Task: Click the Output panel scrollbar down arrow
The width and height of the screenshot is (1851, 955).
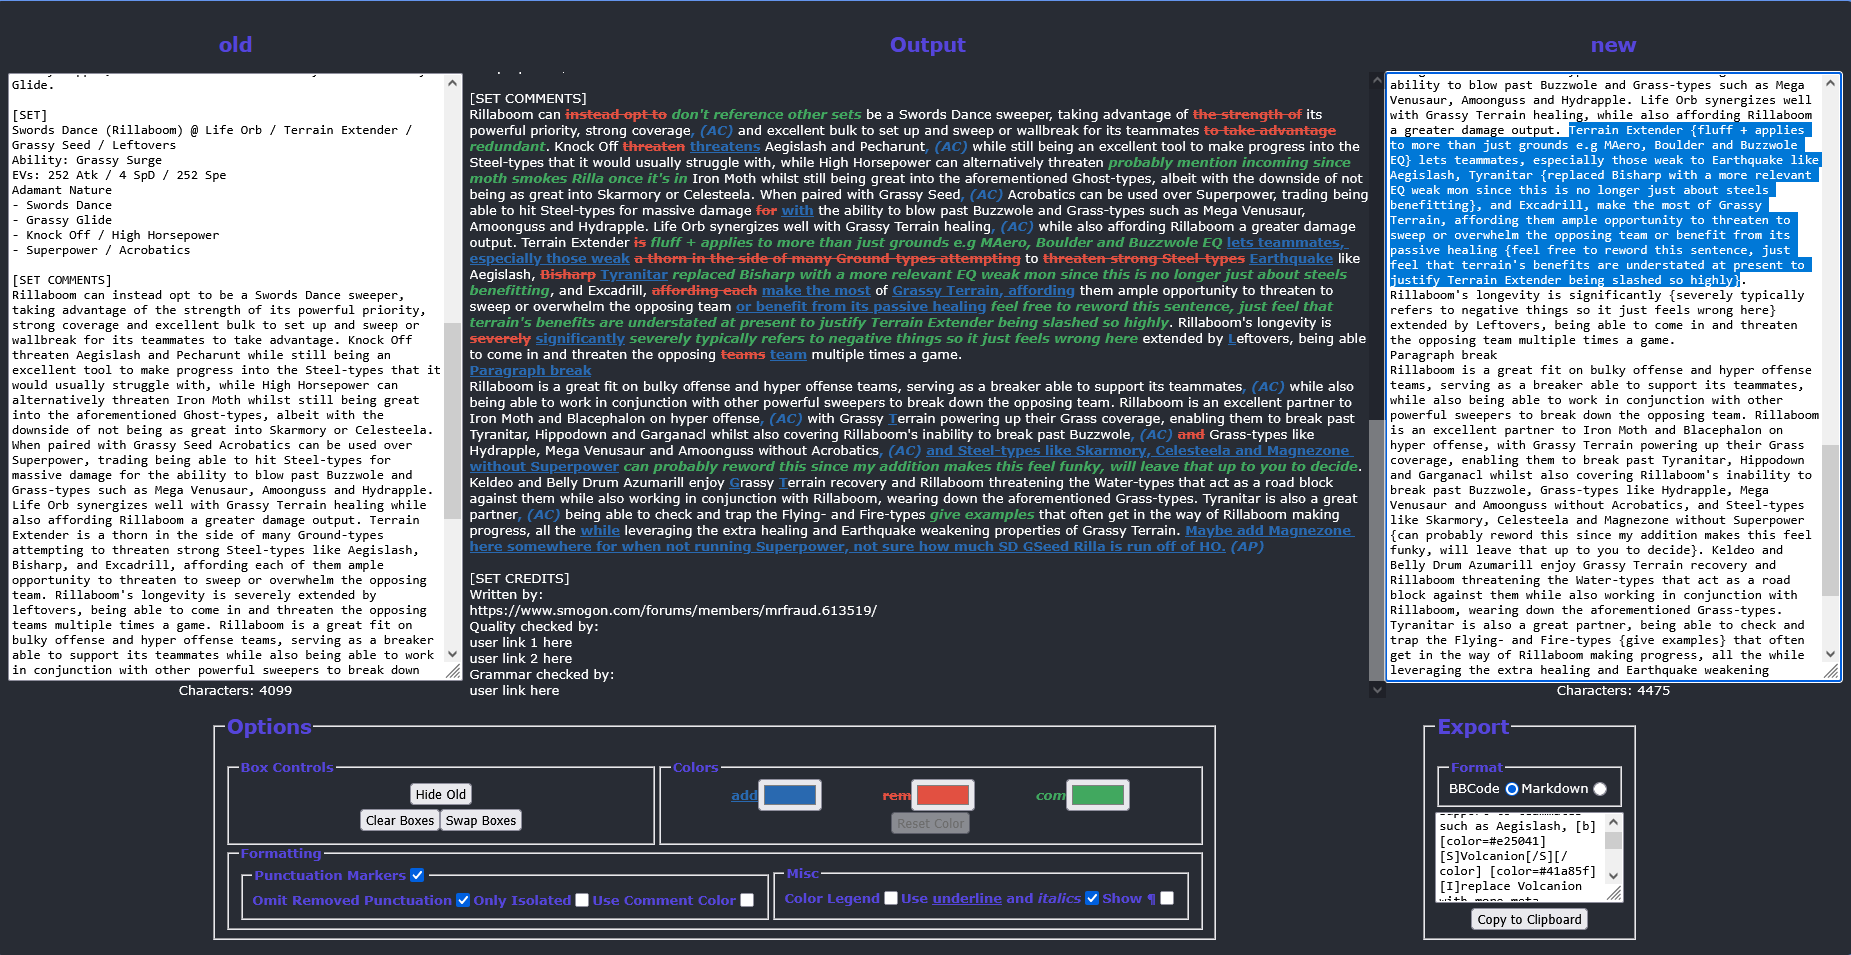Action: [x=1377, y=689]
